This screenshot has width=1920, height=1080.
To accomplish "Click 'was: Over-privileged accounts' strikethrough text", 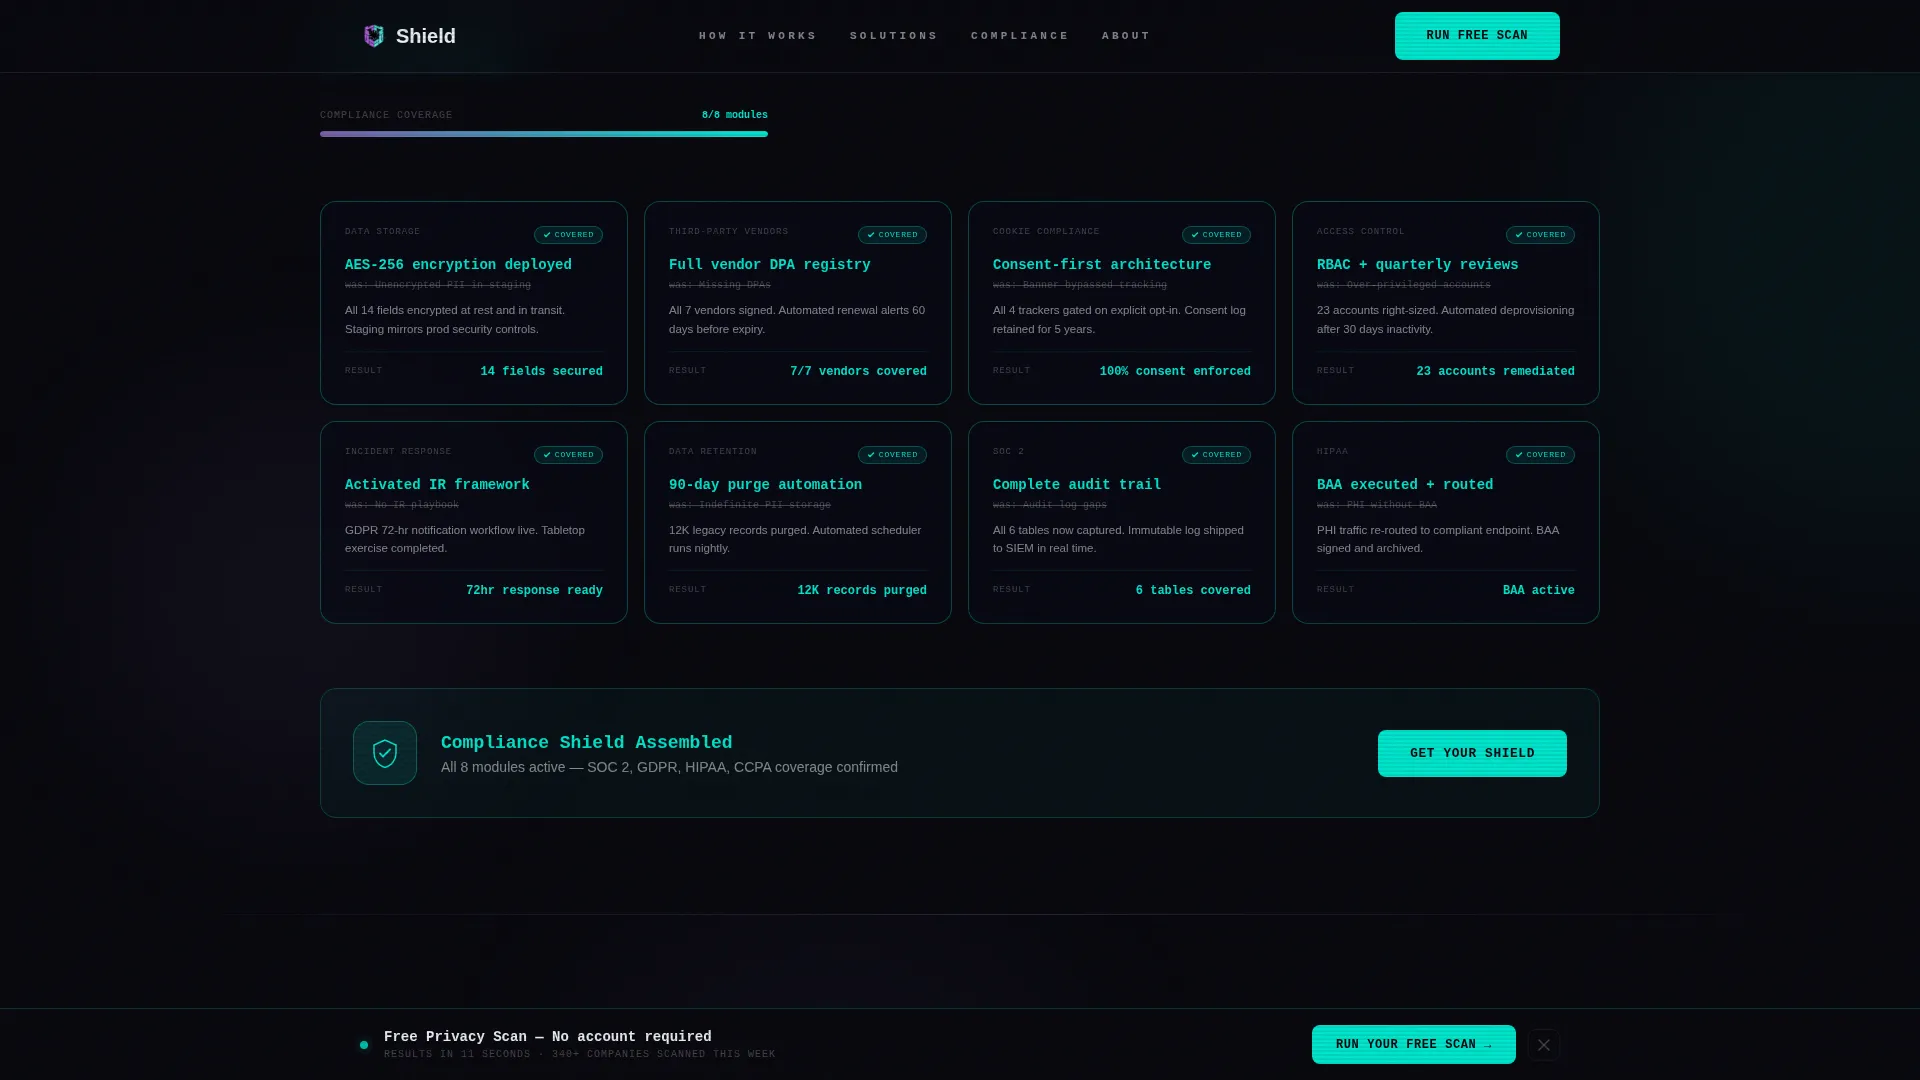I will (x=1404, y=285).
